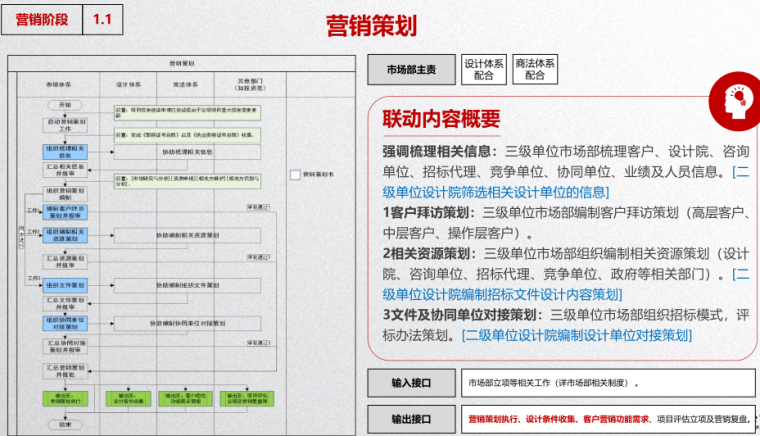Click the 启动营销策划工作 flowchart step

(x=65, y=125)
